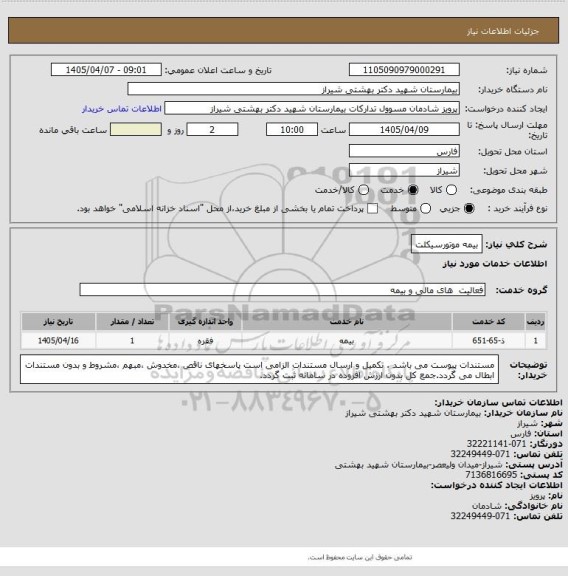Image resolution: width=568 pixels, height=576 pixels.
Task: Click the شماره نیاز number field
Action: [404, 70]
